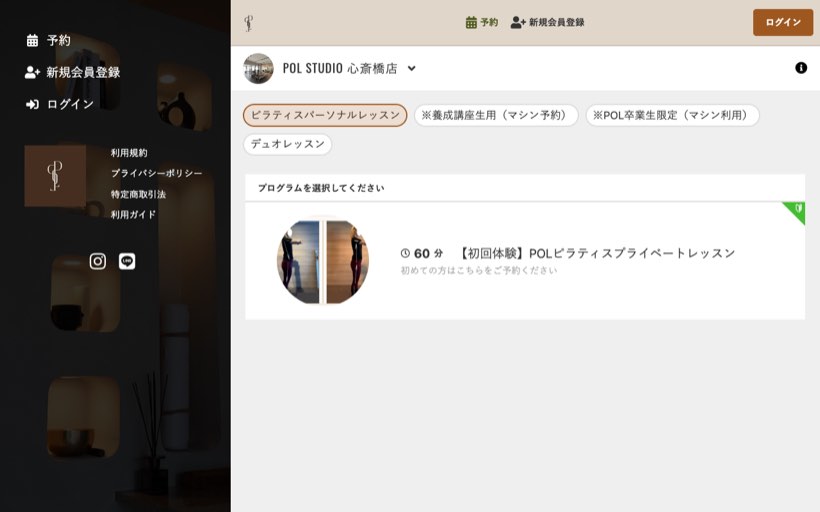Screen dimensions: 820x512
Task: Open 利用規約 link
Action: point(129,153)
